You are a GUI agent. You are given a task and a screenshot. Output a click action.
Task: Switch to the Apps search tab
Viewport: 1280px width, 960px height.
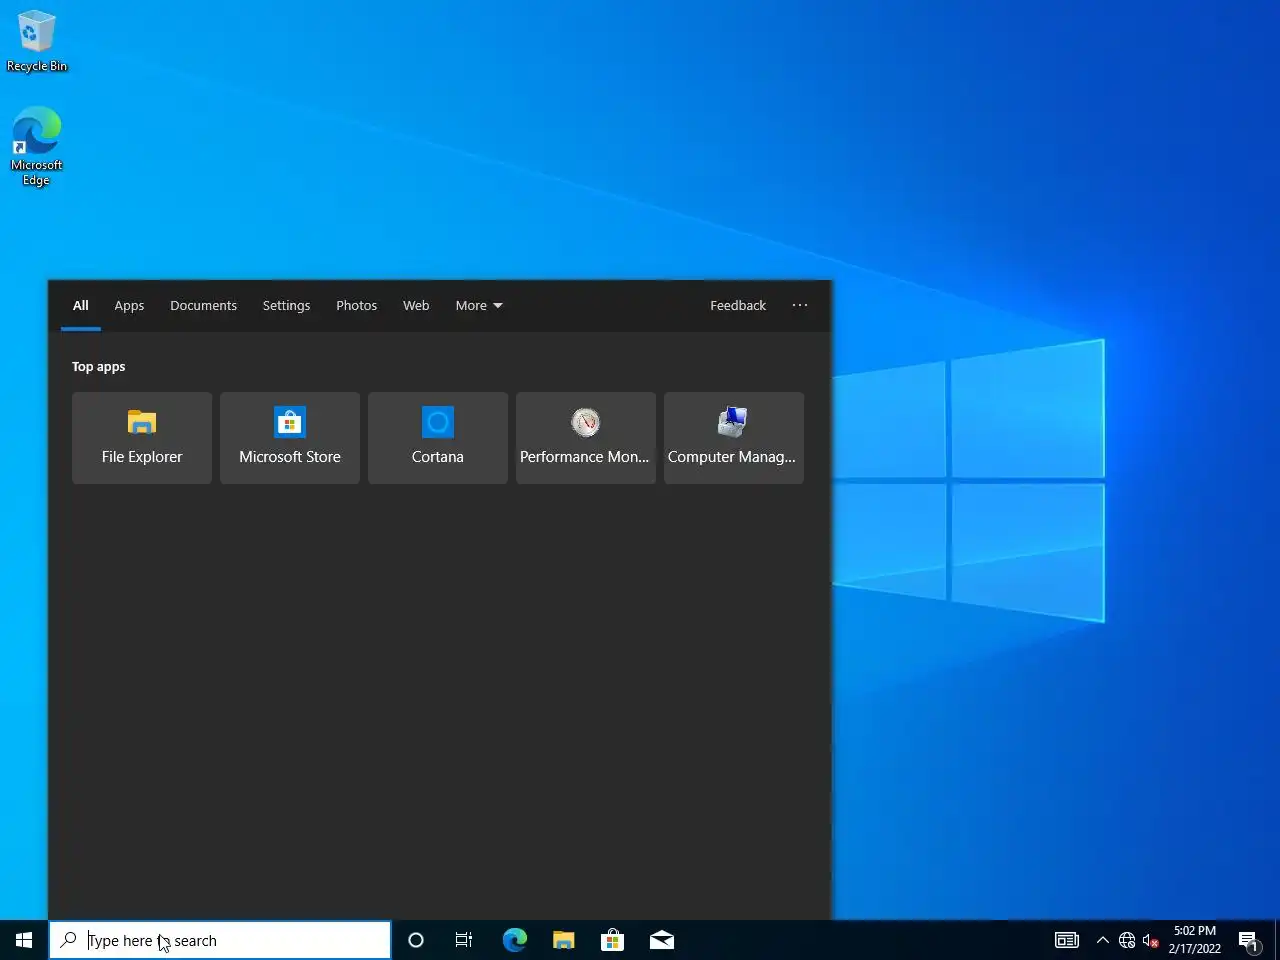[x=129, y=305]
